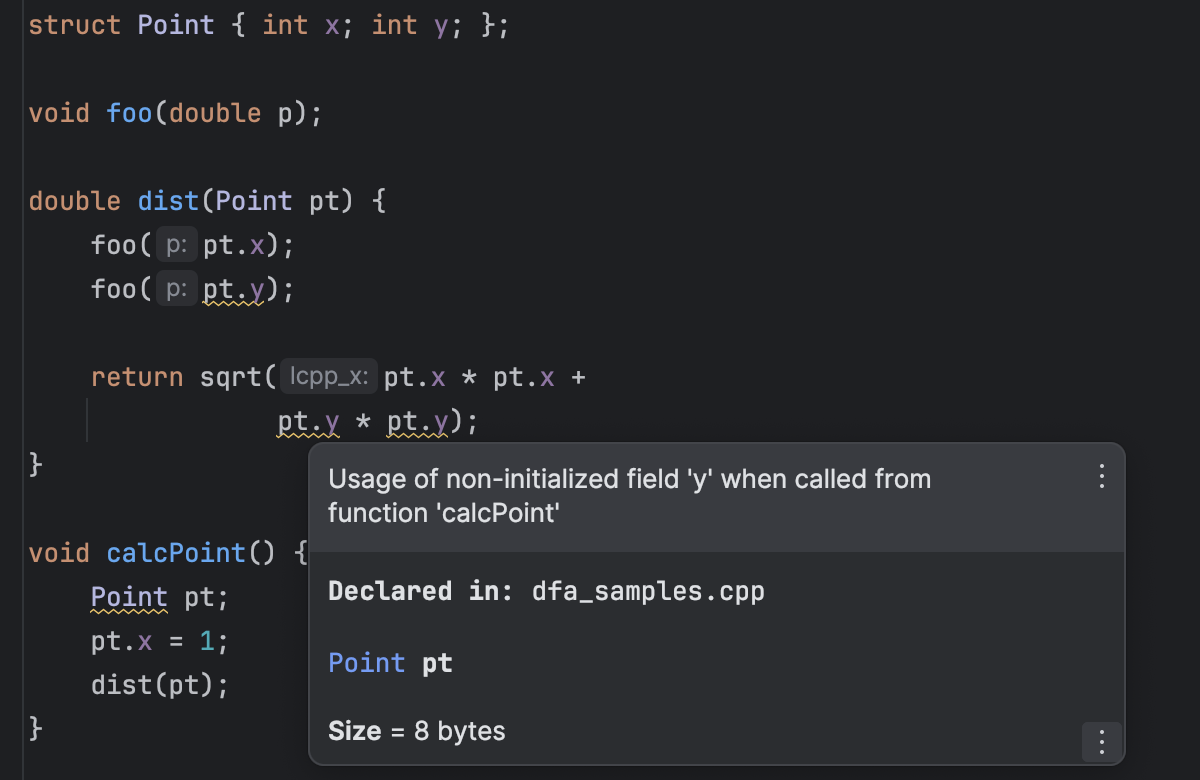
Task: Click dfa_samples.cpp in the tooltip
Action: [648, 591]
